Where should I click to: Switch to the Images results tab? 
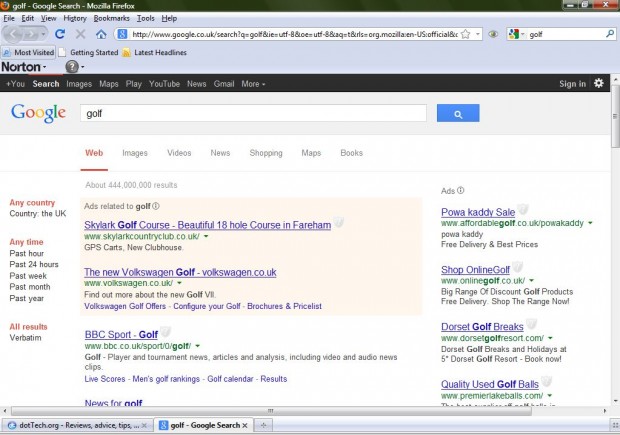click(135, 153)
